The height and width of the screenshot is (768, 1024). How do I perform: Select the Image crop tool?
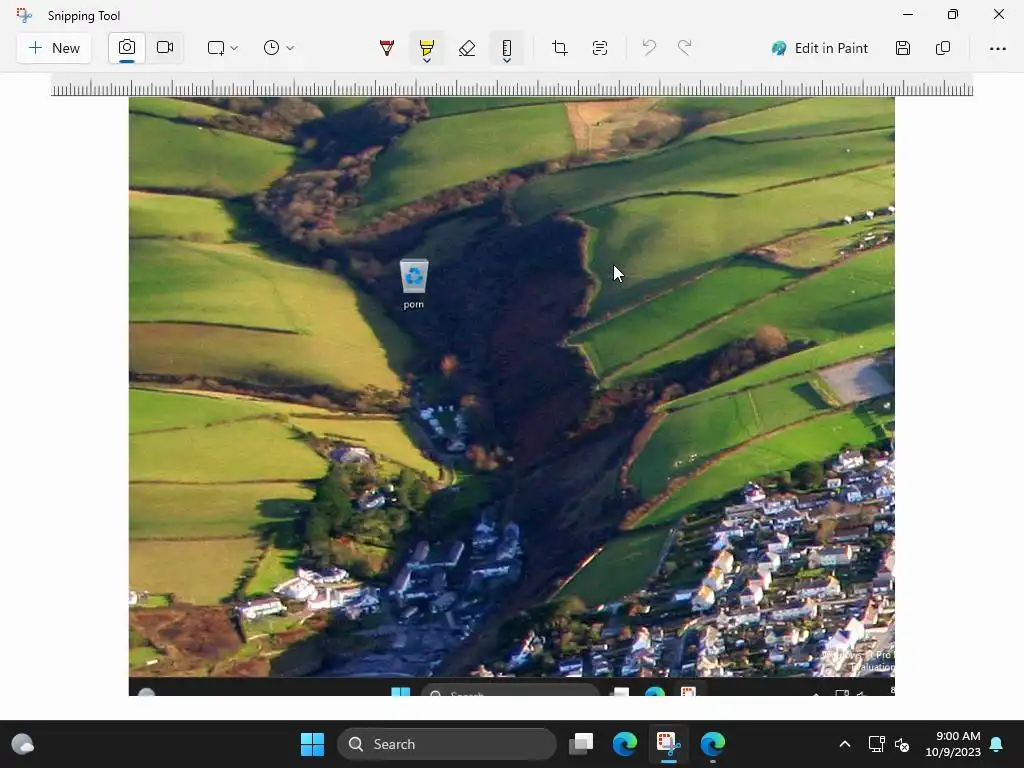560,48
